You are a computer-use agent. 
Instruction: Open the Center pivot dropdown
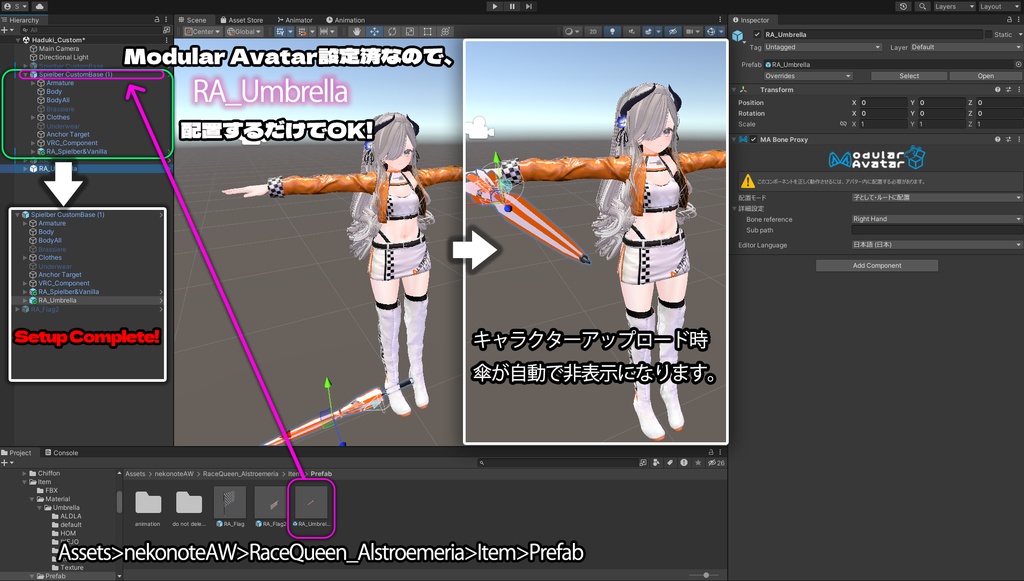tap(203, 31)
